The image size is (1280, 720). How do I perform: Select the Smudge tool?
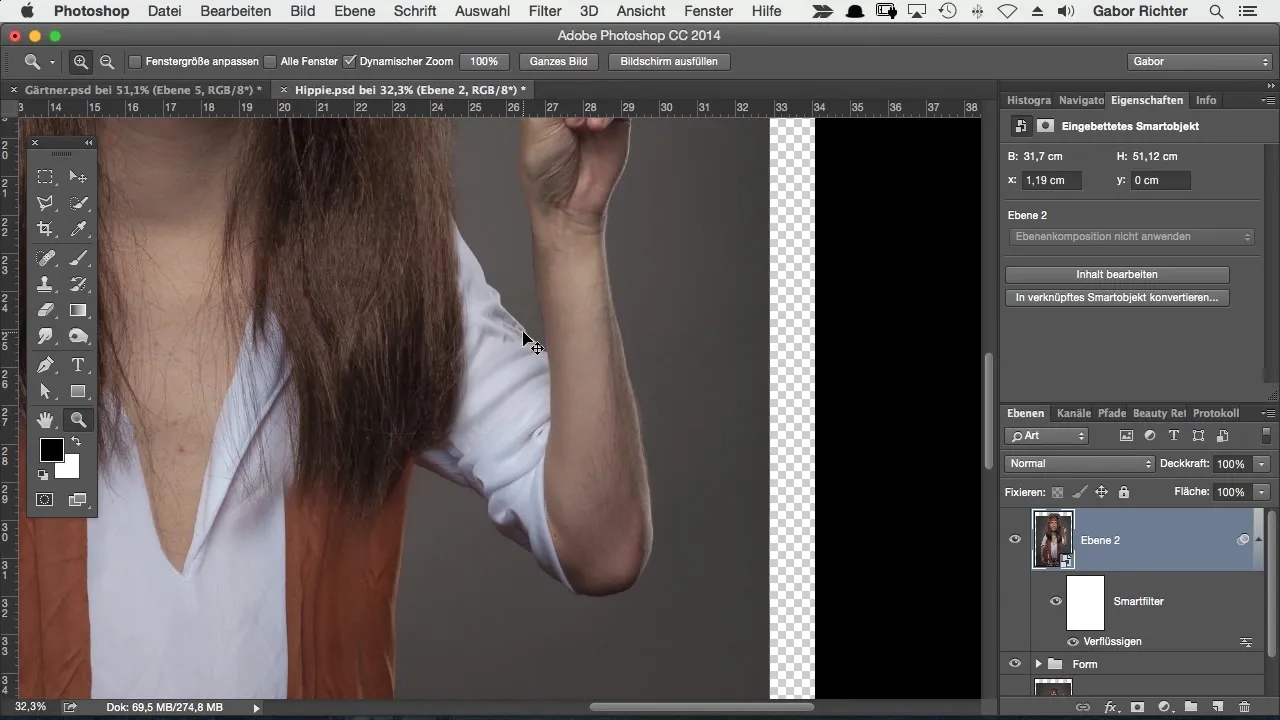[46, 336]
